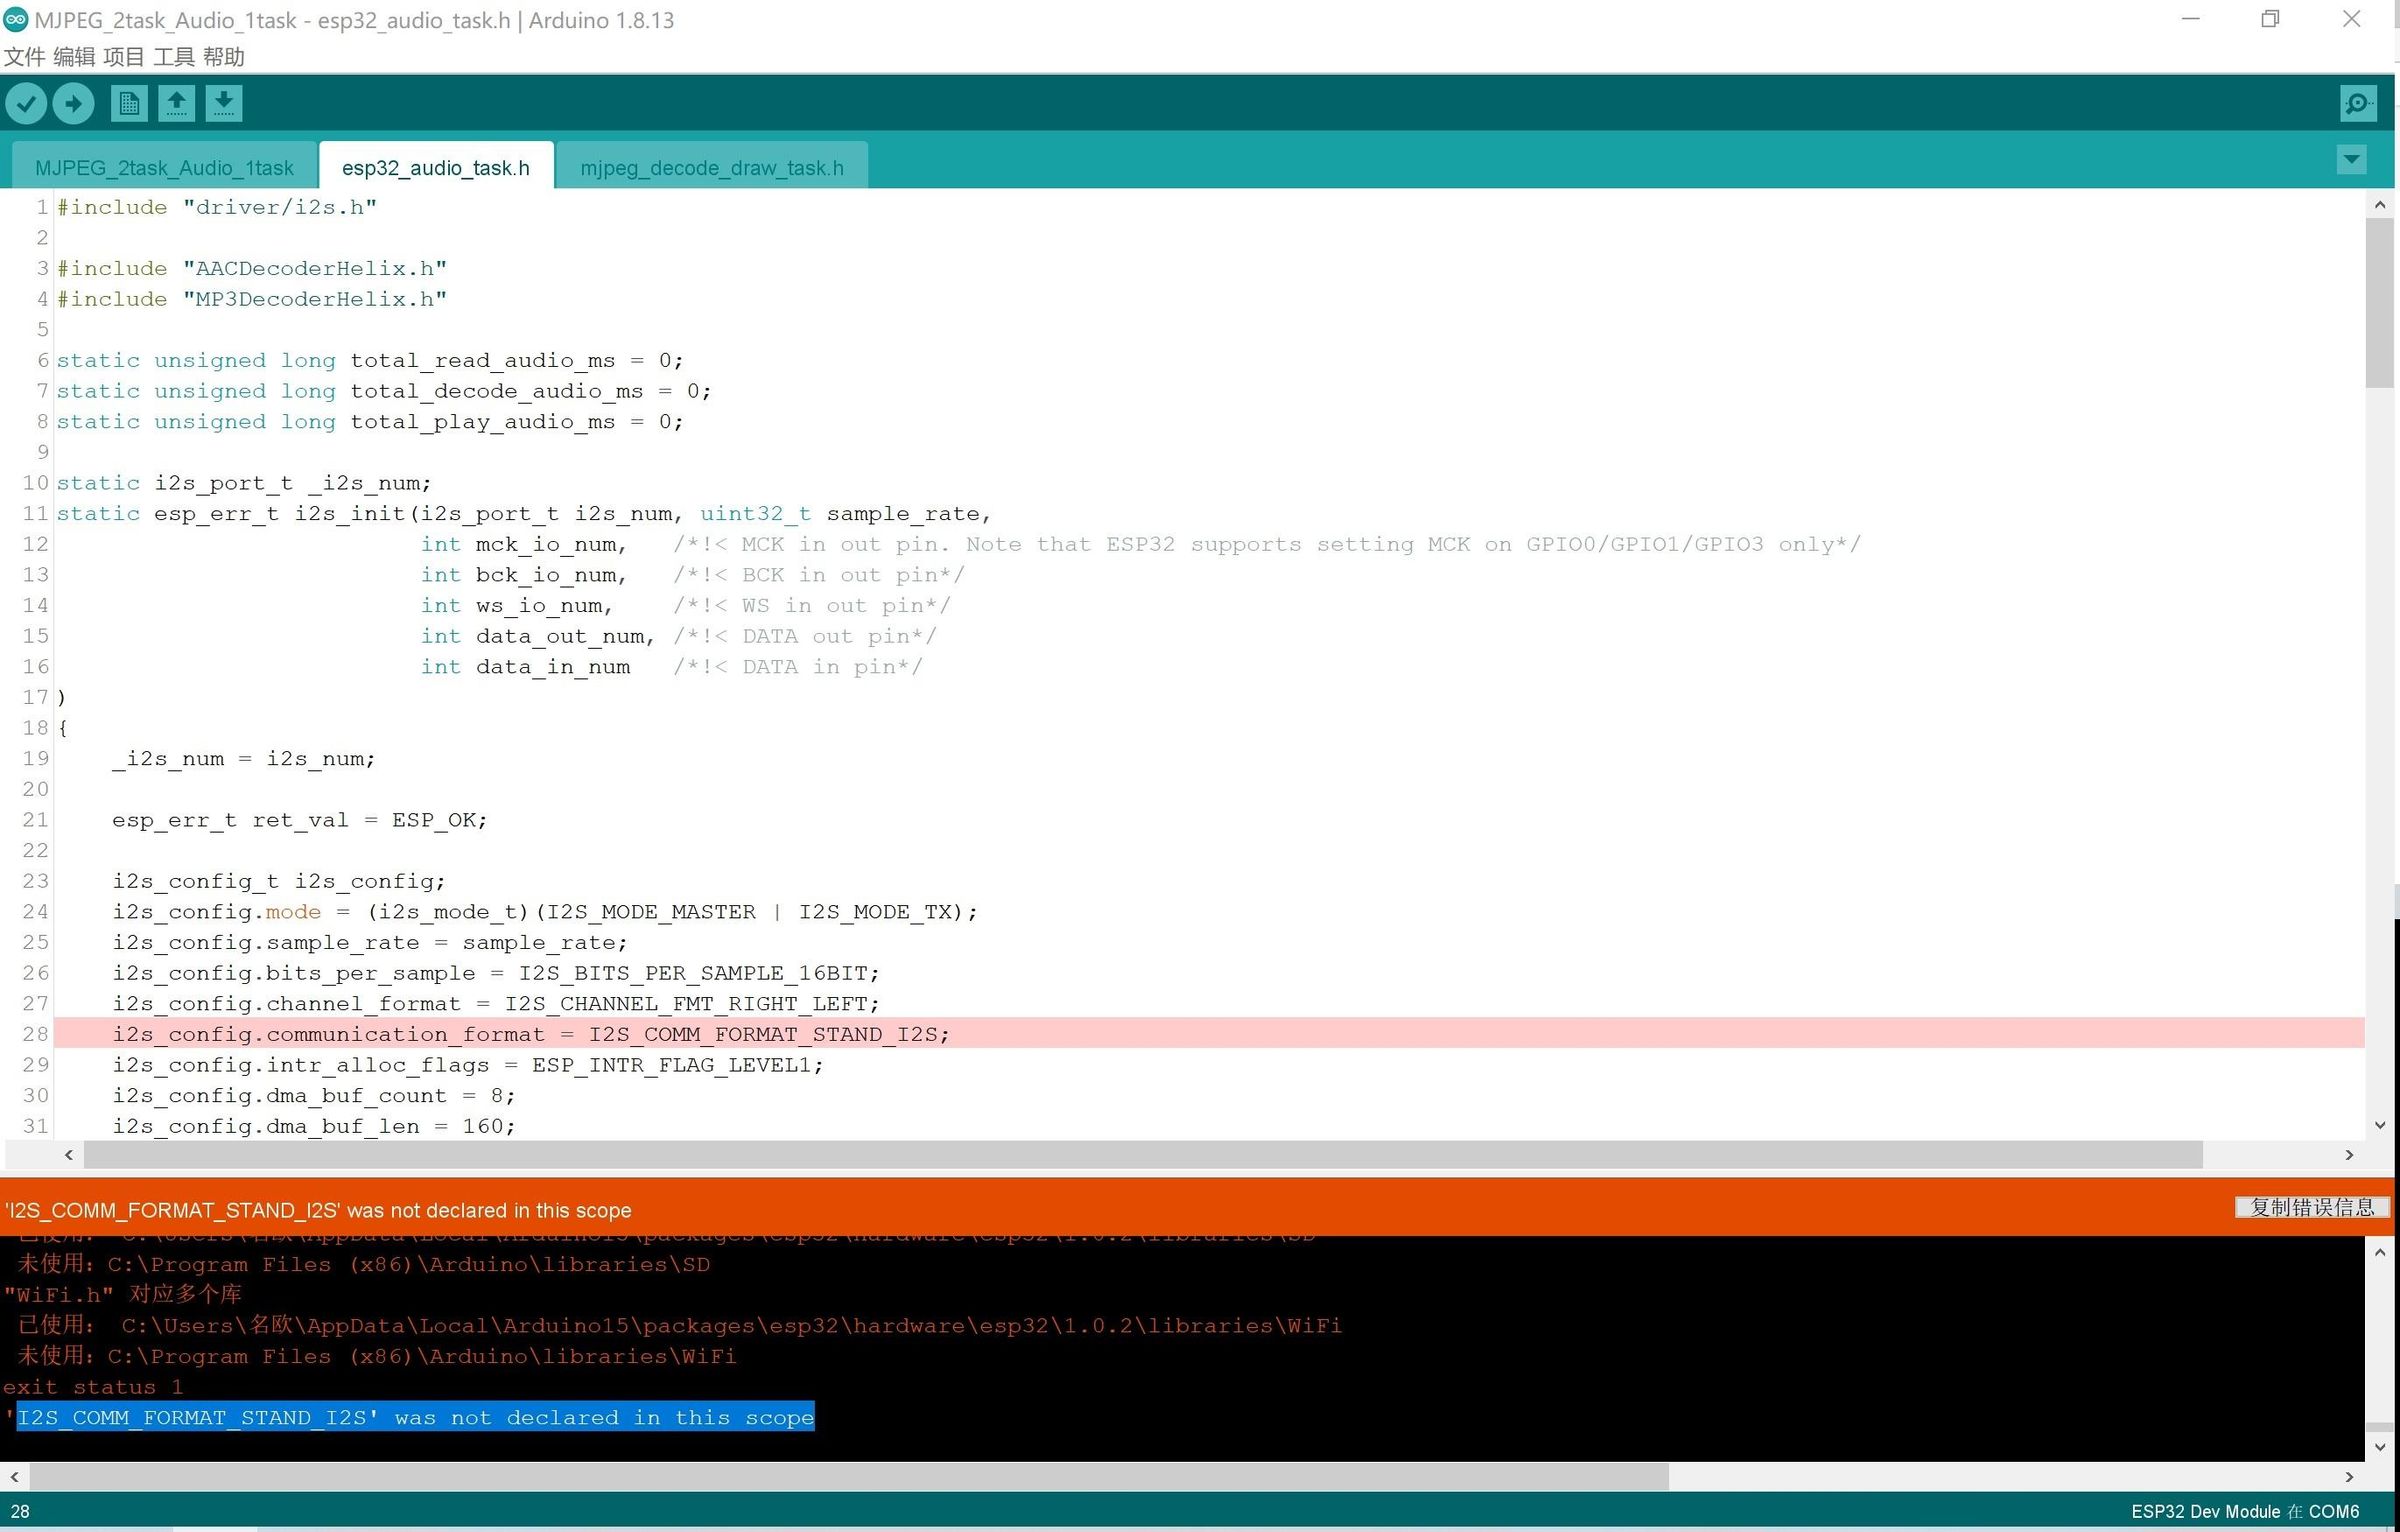Open the Serial Monitor magnifier icon

coord(2358,103)
